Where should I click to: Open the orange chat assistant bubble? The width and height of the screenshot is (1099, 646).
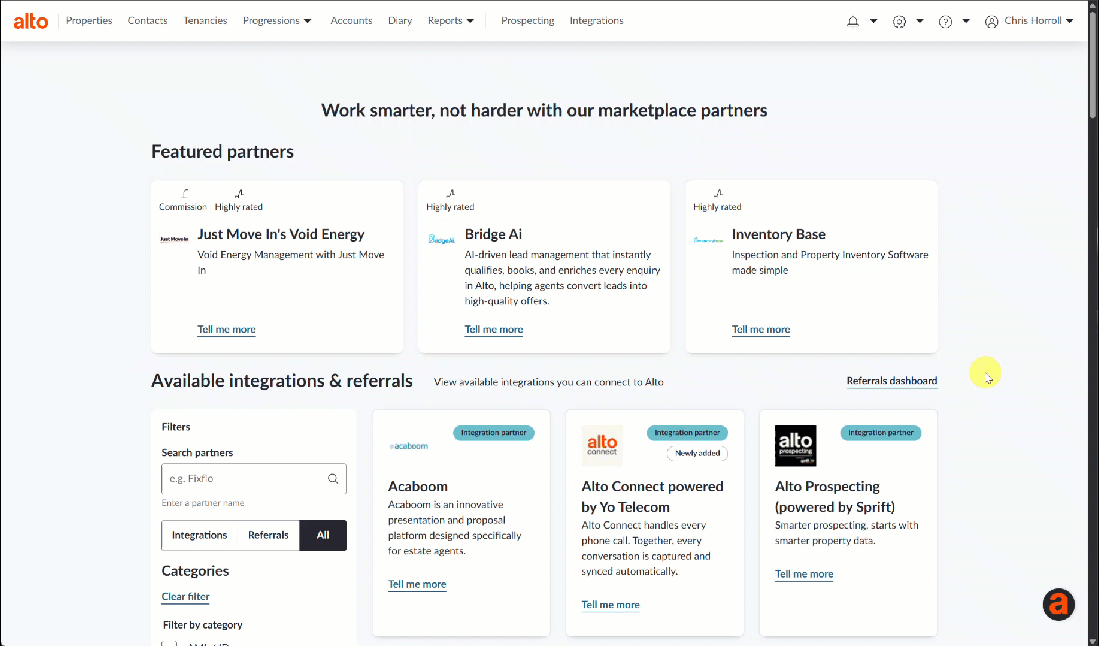(1058, 604)
